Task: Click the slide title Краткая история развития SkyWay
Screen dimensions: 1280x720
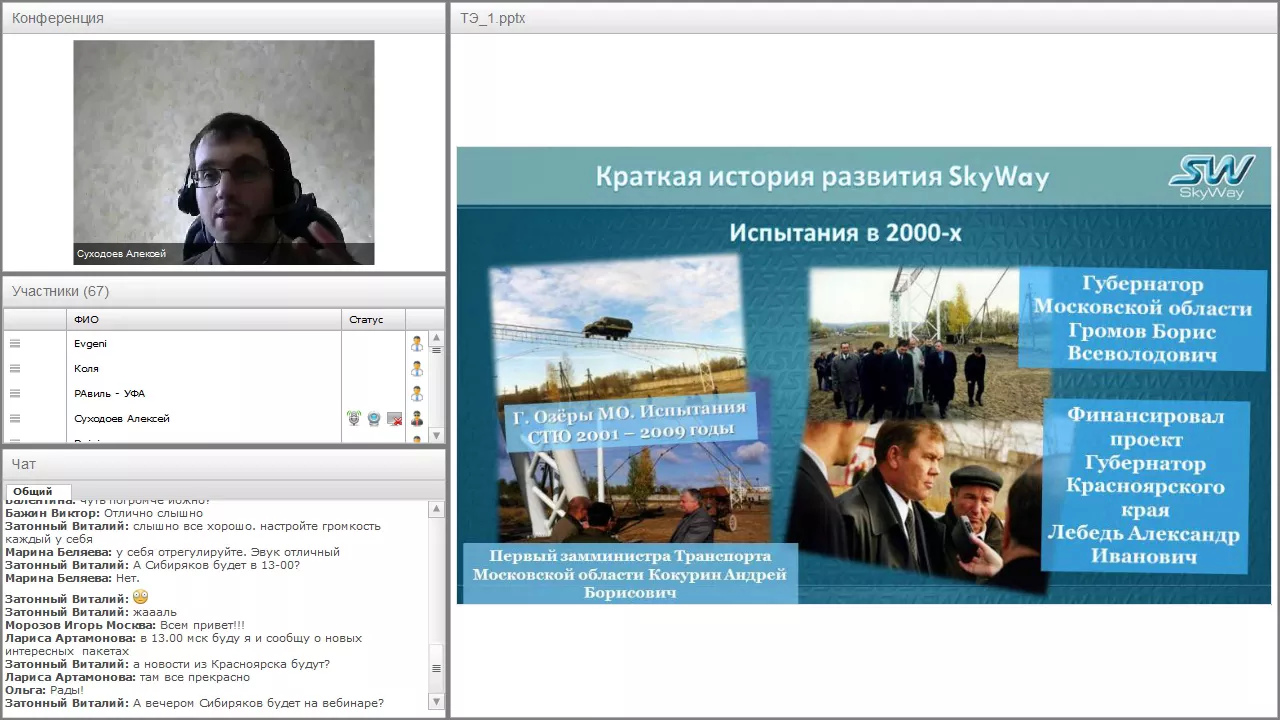Action: click(x=822, y=177)
